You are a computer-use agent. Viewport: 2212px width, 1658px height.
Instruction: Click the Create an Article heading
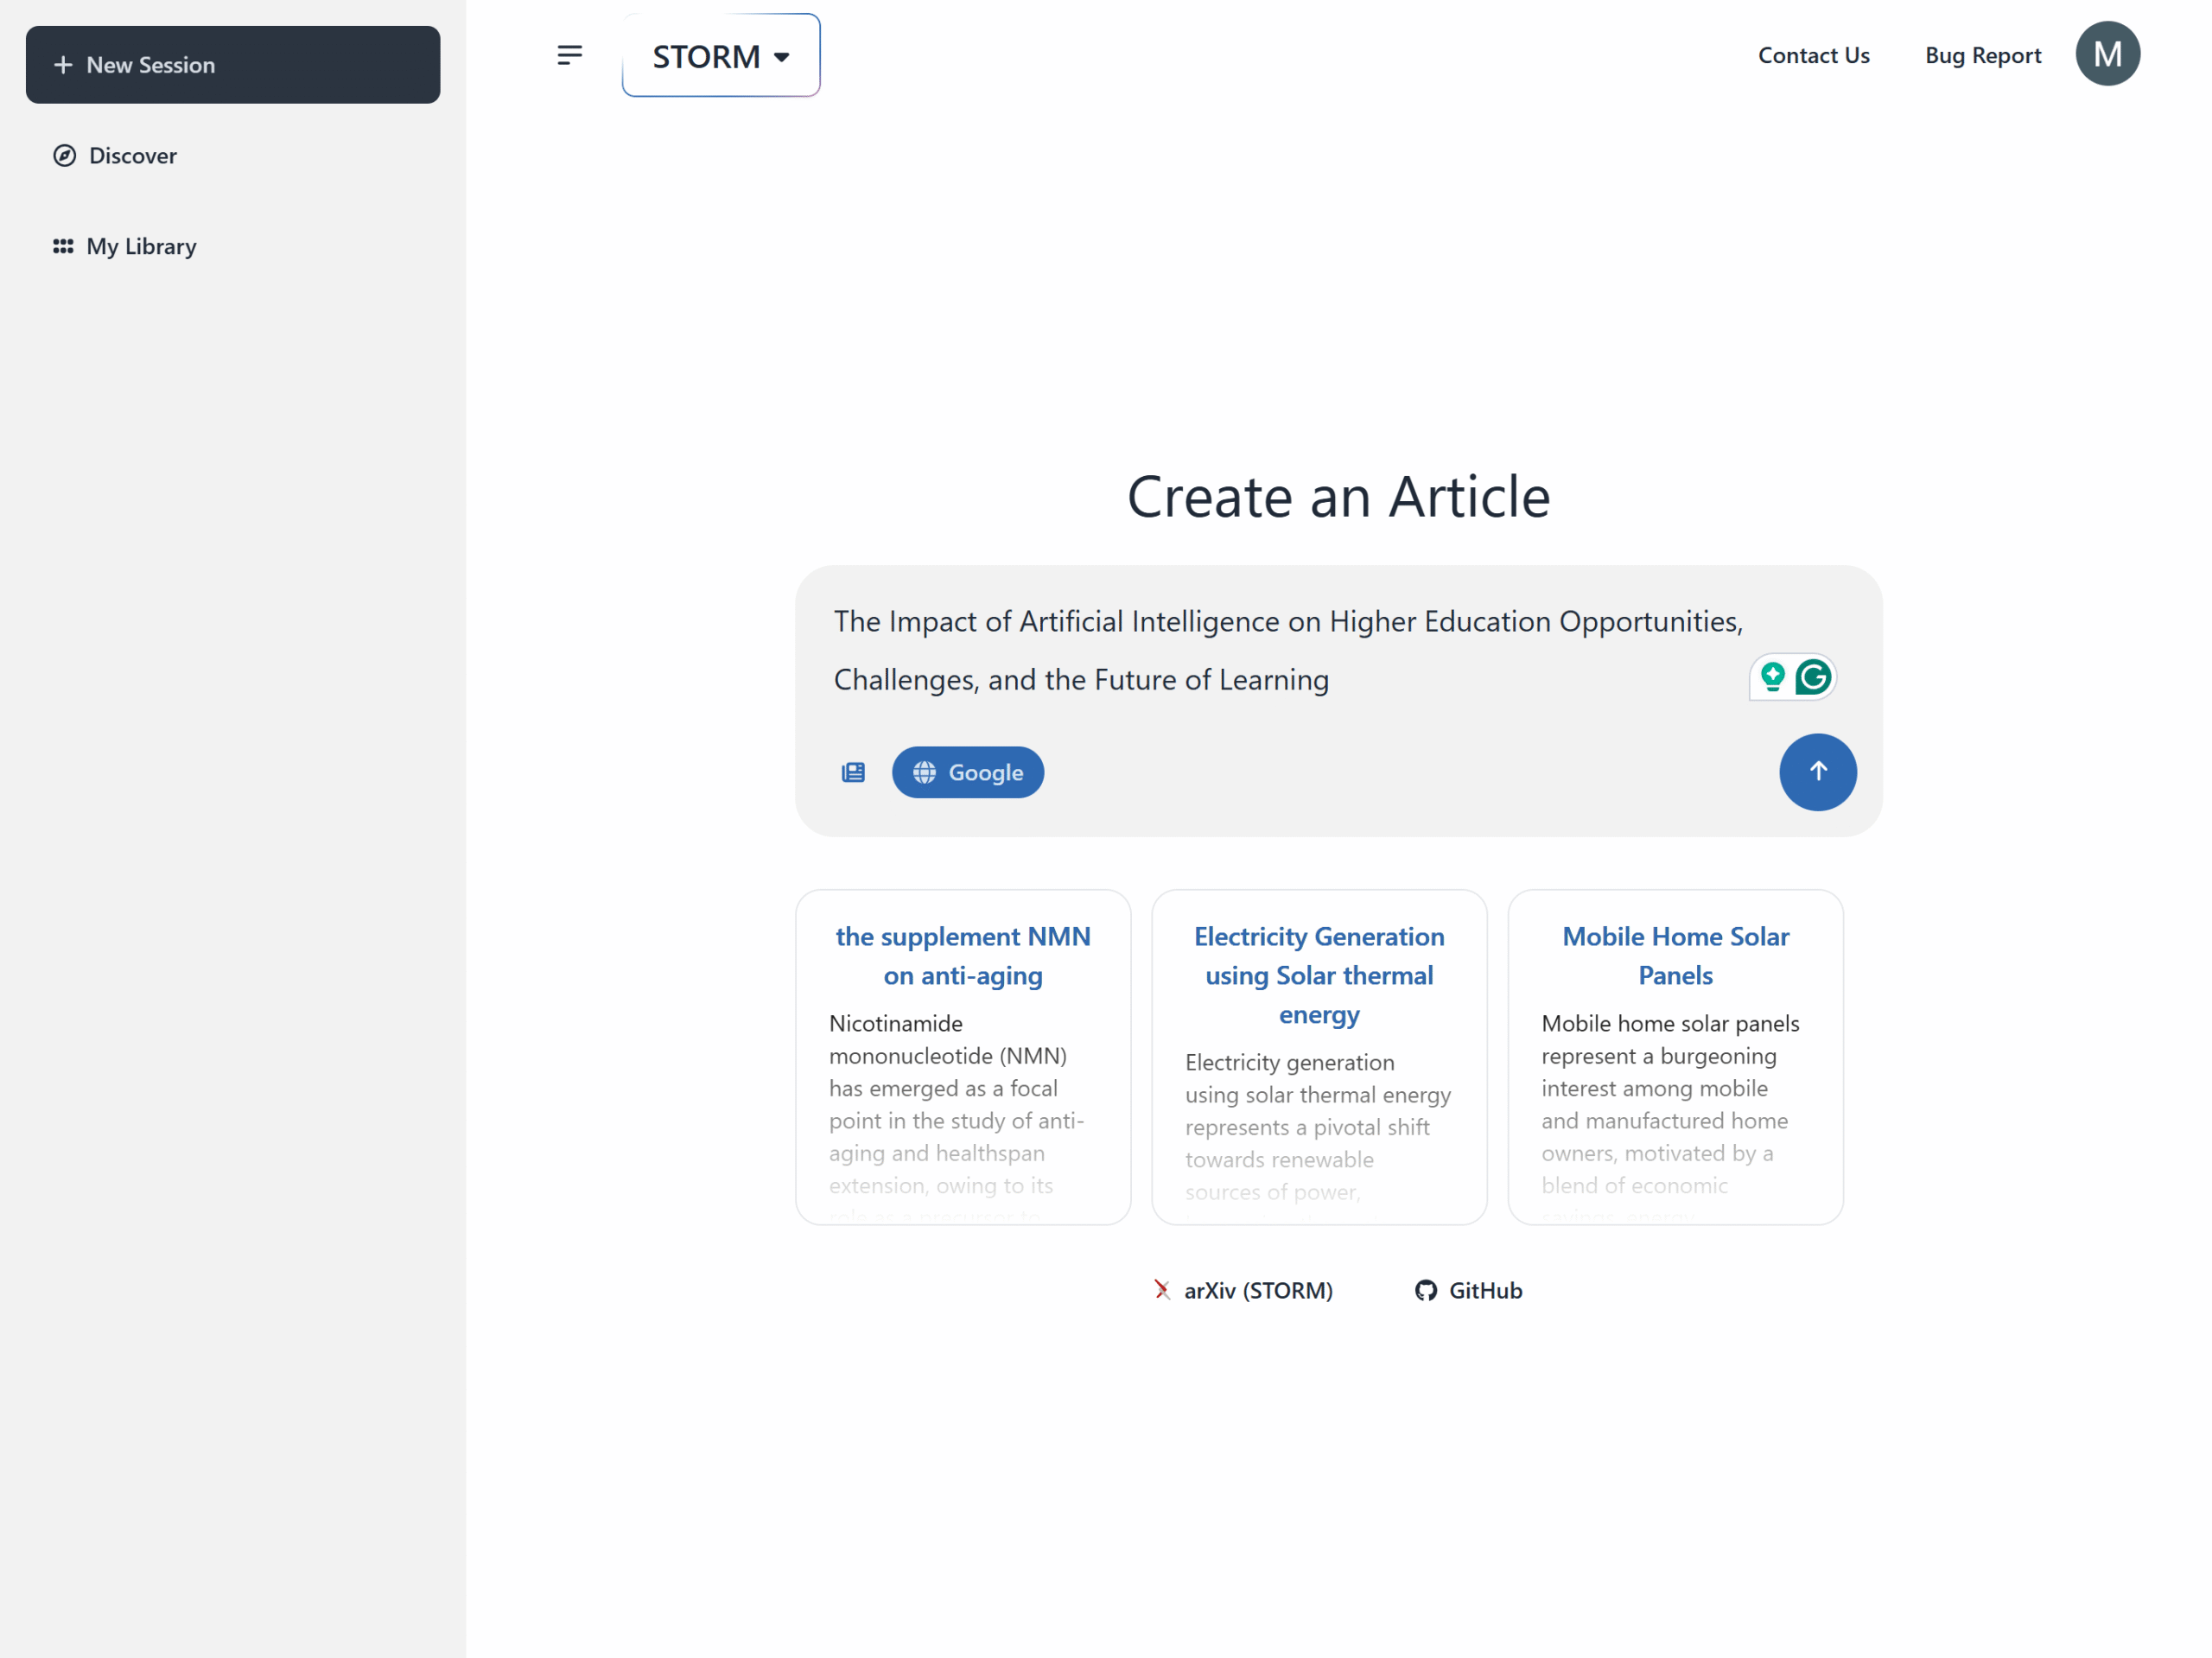point(1338,496)
